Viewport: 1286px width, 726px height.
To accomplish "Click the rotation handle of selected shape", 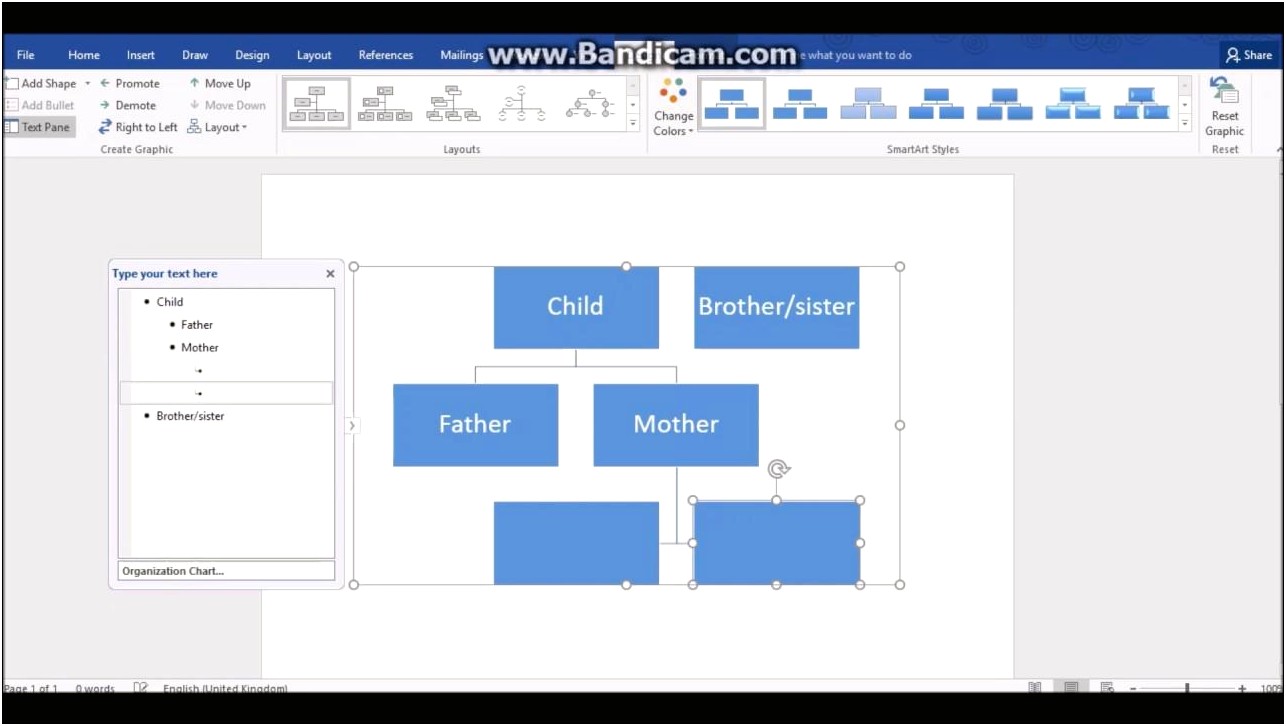I will (779, 469).
